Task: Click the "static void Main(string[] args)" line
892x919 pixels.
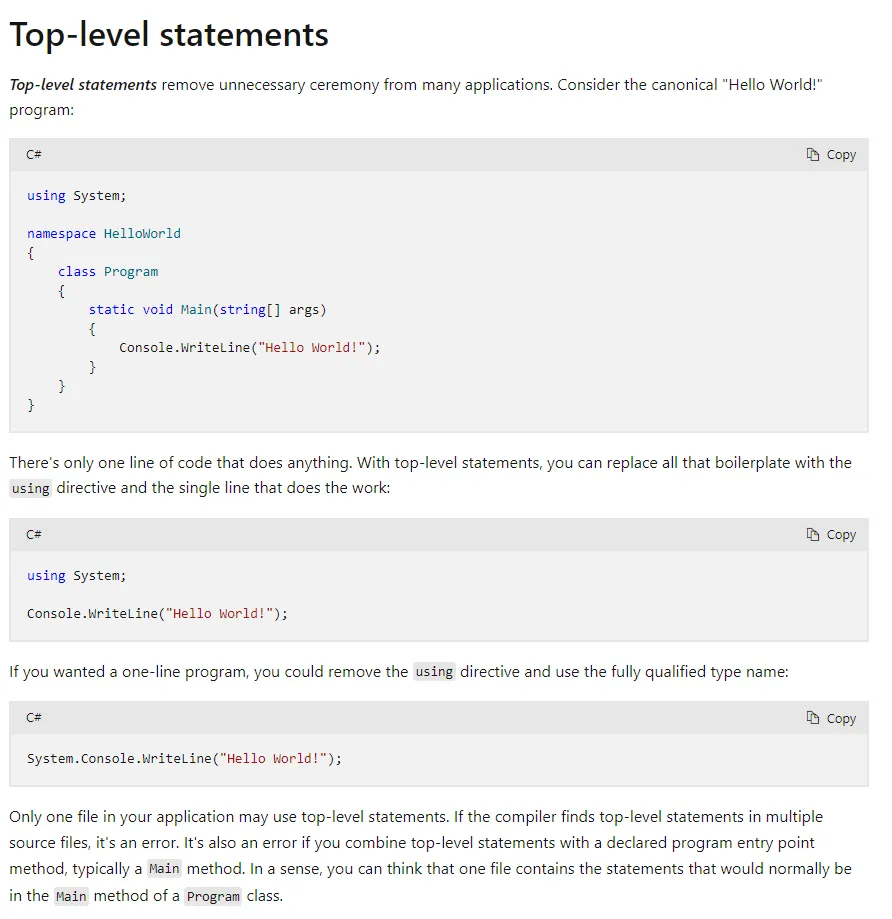Action: pyautogui.click(x=207, y=310)
